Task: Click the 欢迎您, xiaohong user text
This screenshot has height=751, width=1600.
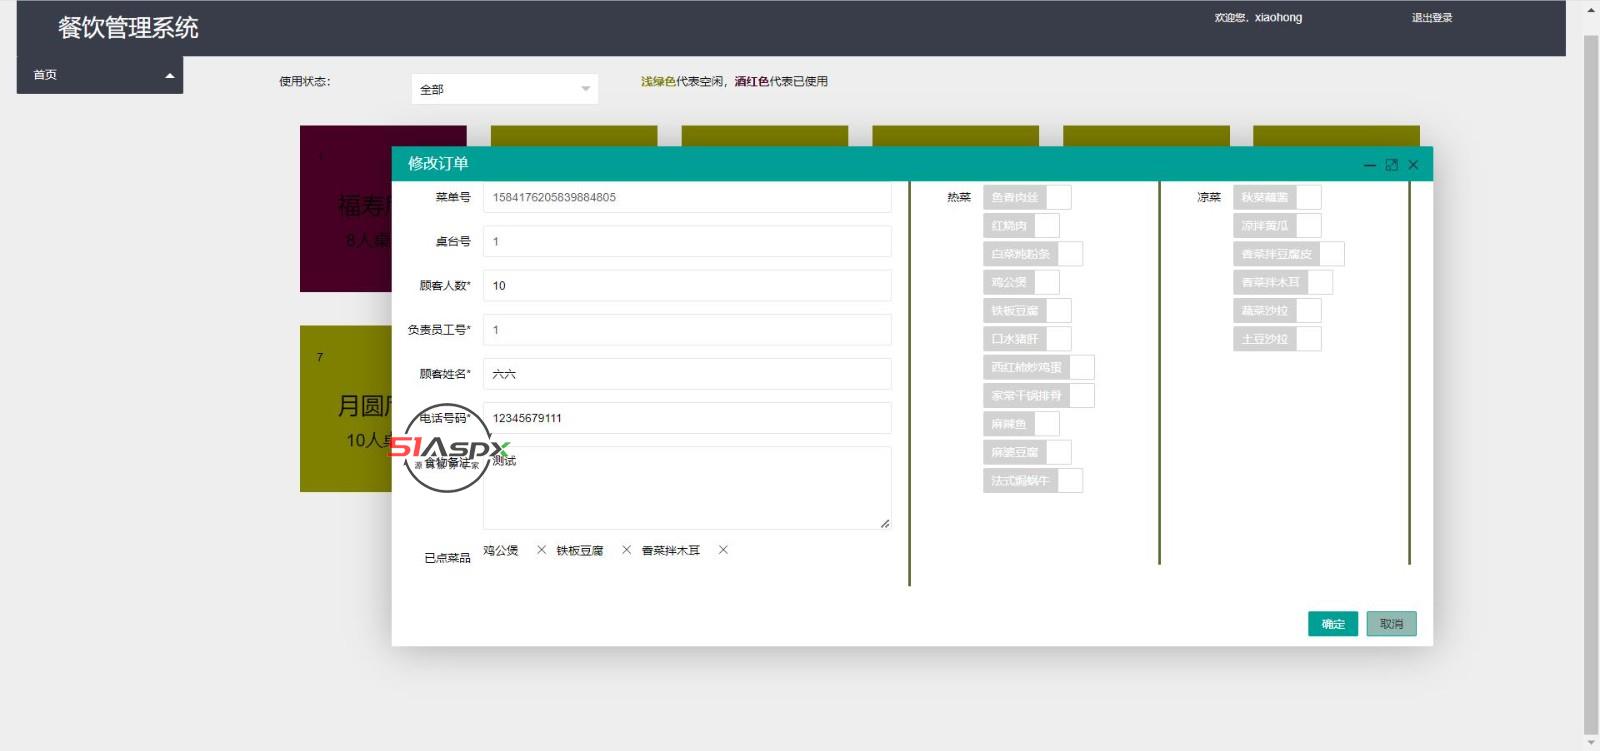Action: (1258, 18)
